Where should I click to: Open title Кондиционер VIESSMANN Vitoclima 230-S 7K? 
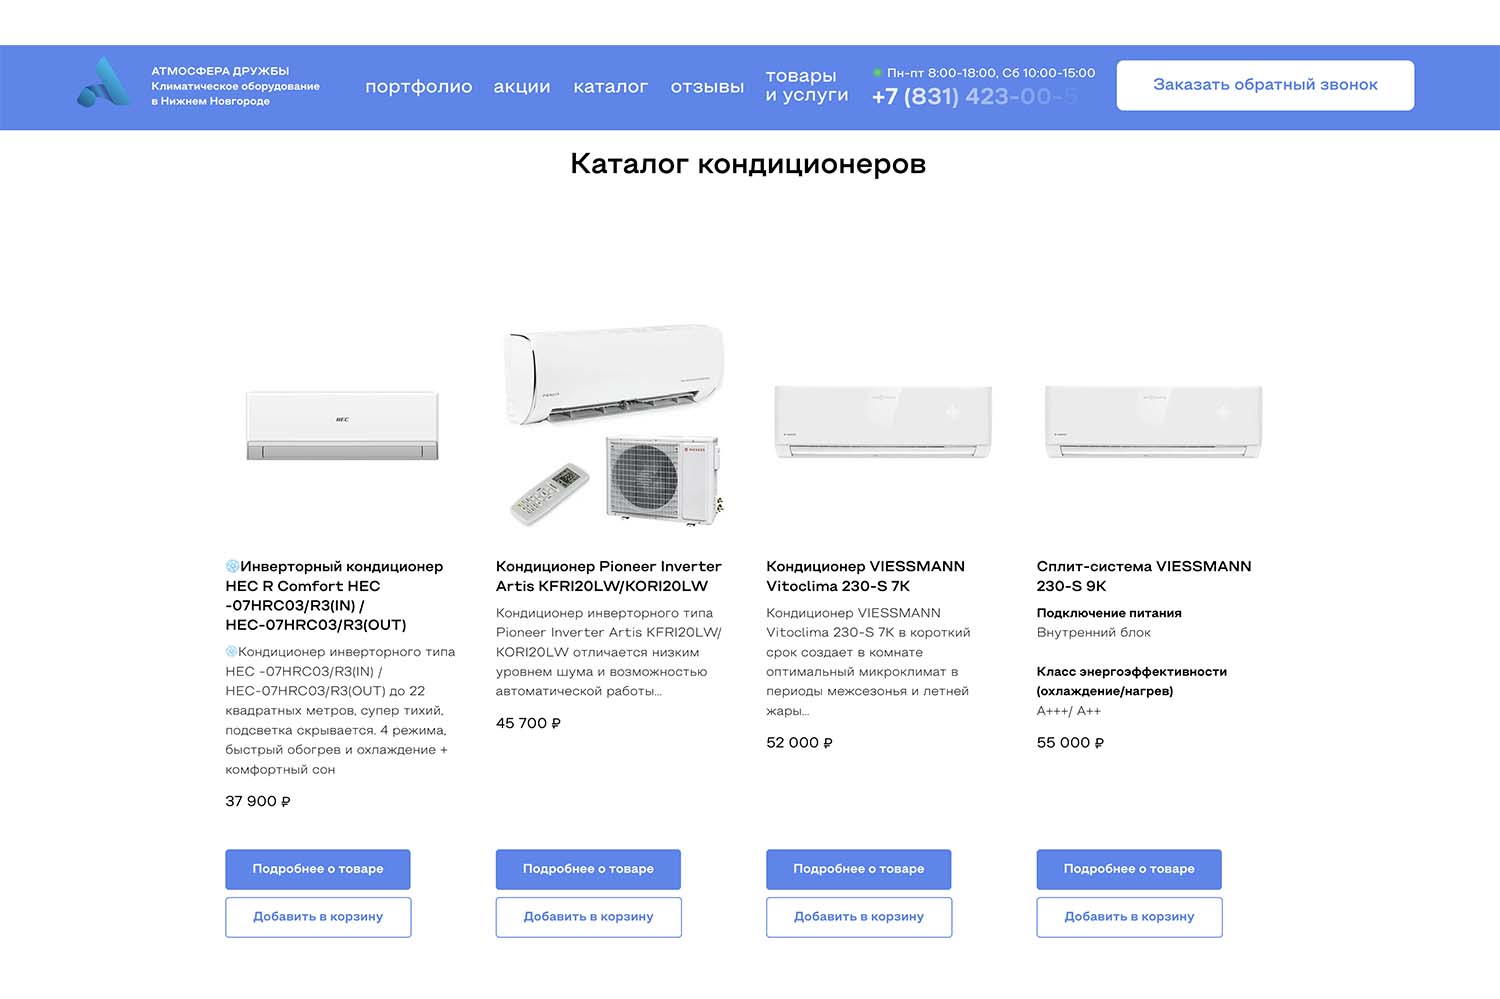[865, 576]
